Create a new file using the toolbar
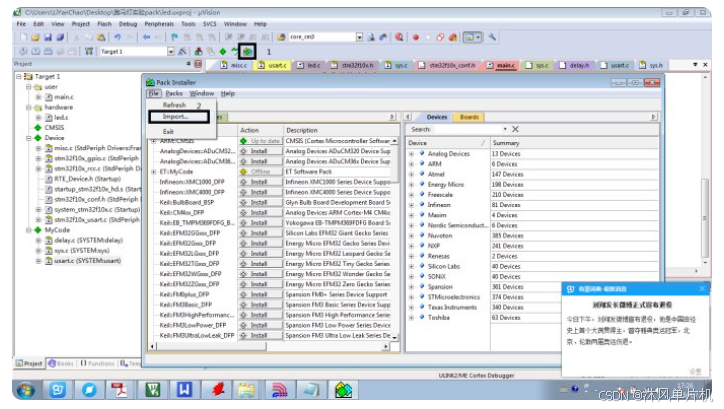This screenshot has height=409, width=724. (x=23, y=37)
